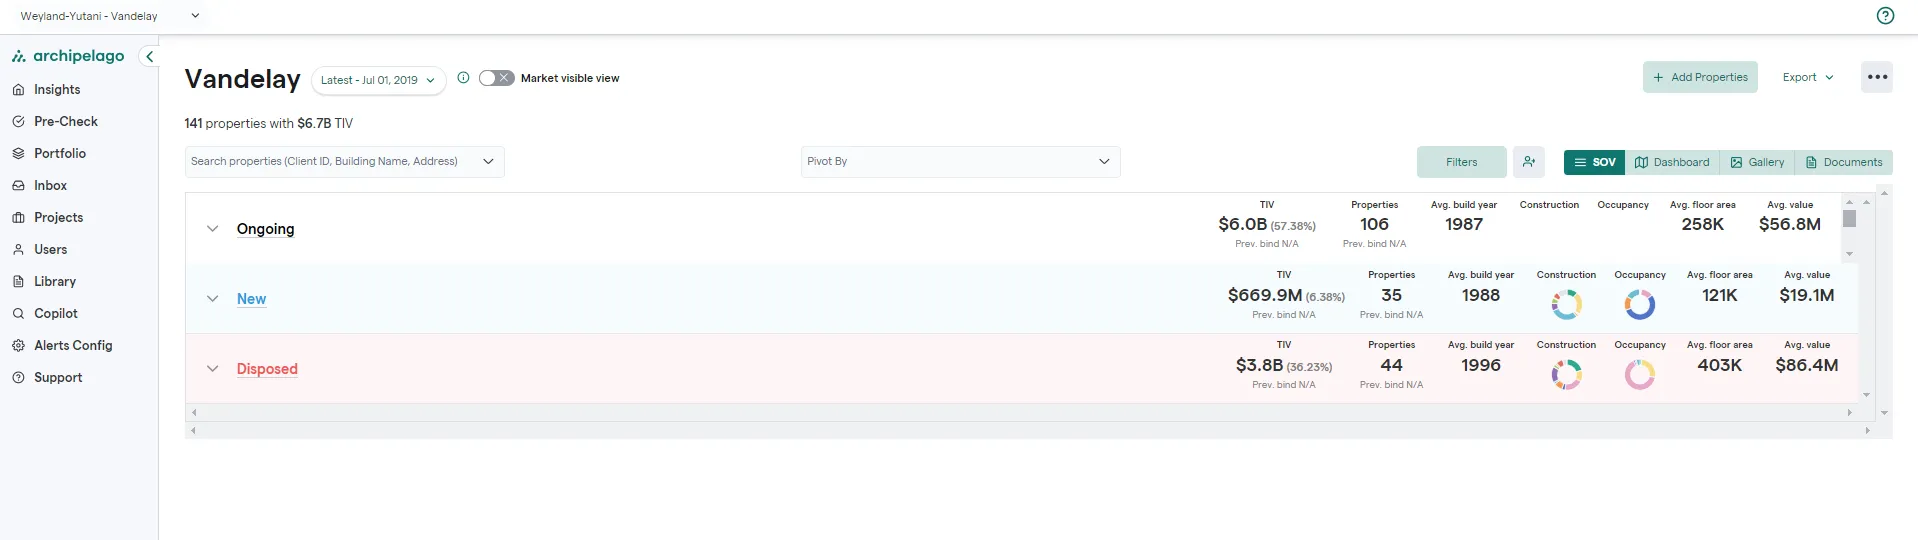Open the three-dots more options menu
1918x540 pixels.
[1877, 77]
